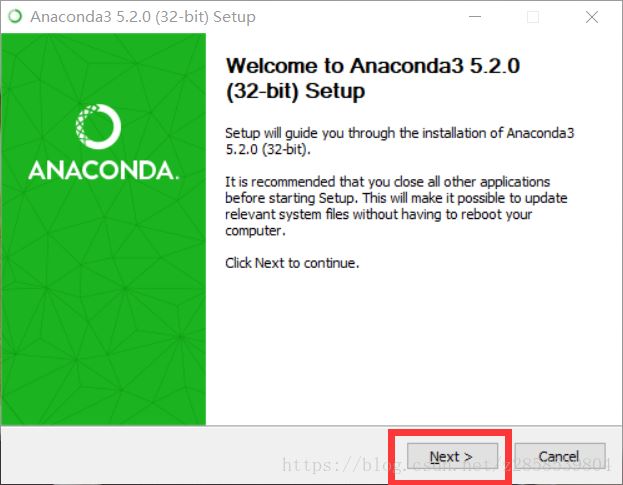
Task: Click the ANACONDA wordmark text in the banner
Action: [103, 171]
